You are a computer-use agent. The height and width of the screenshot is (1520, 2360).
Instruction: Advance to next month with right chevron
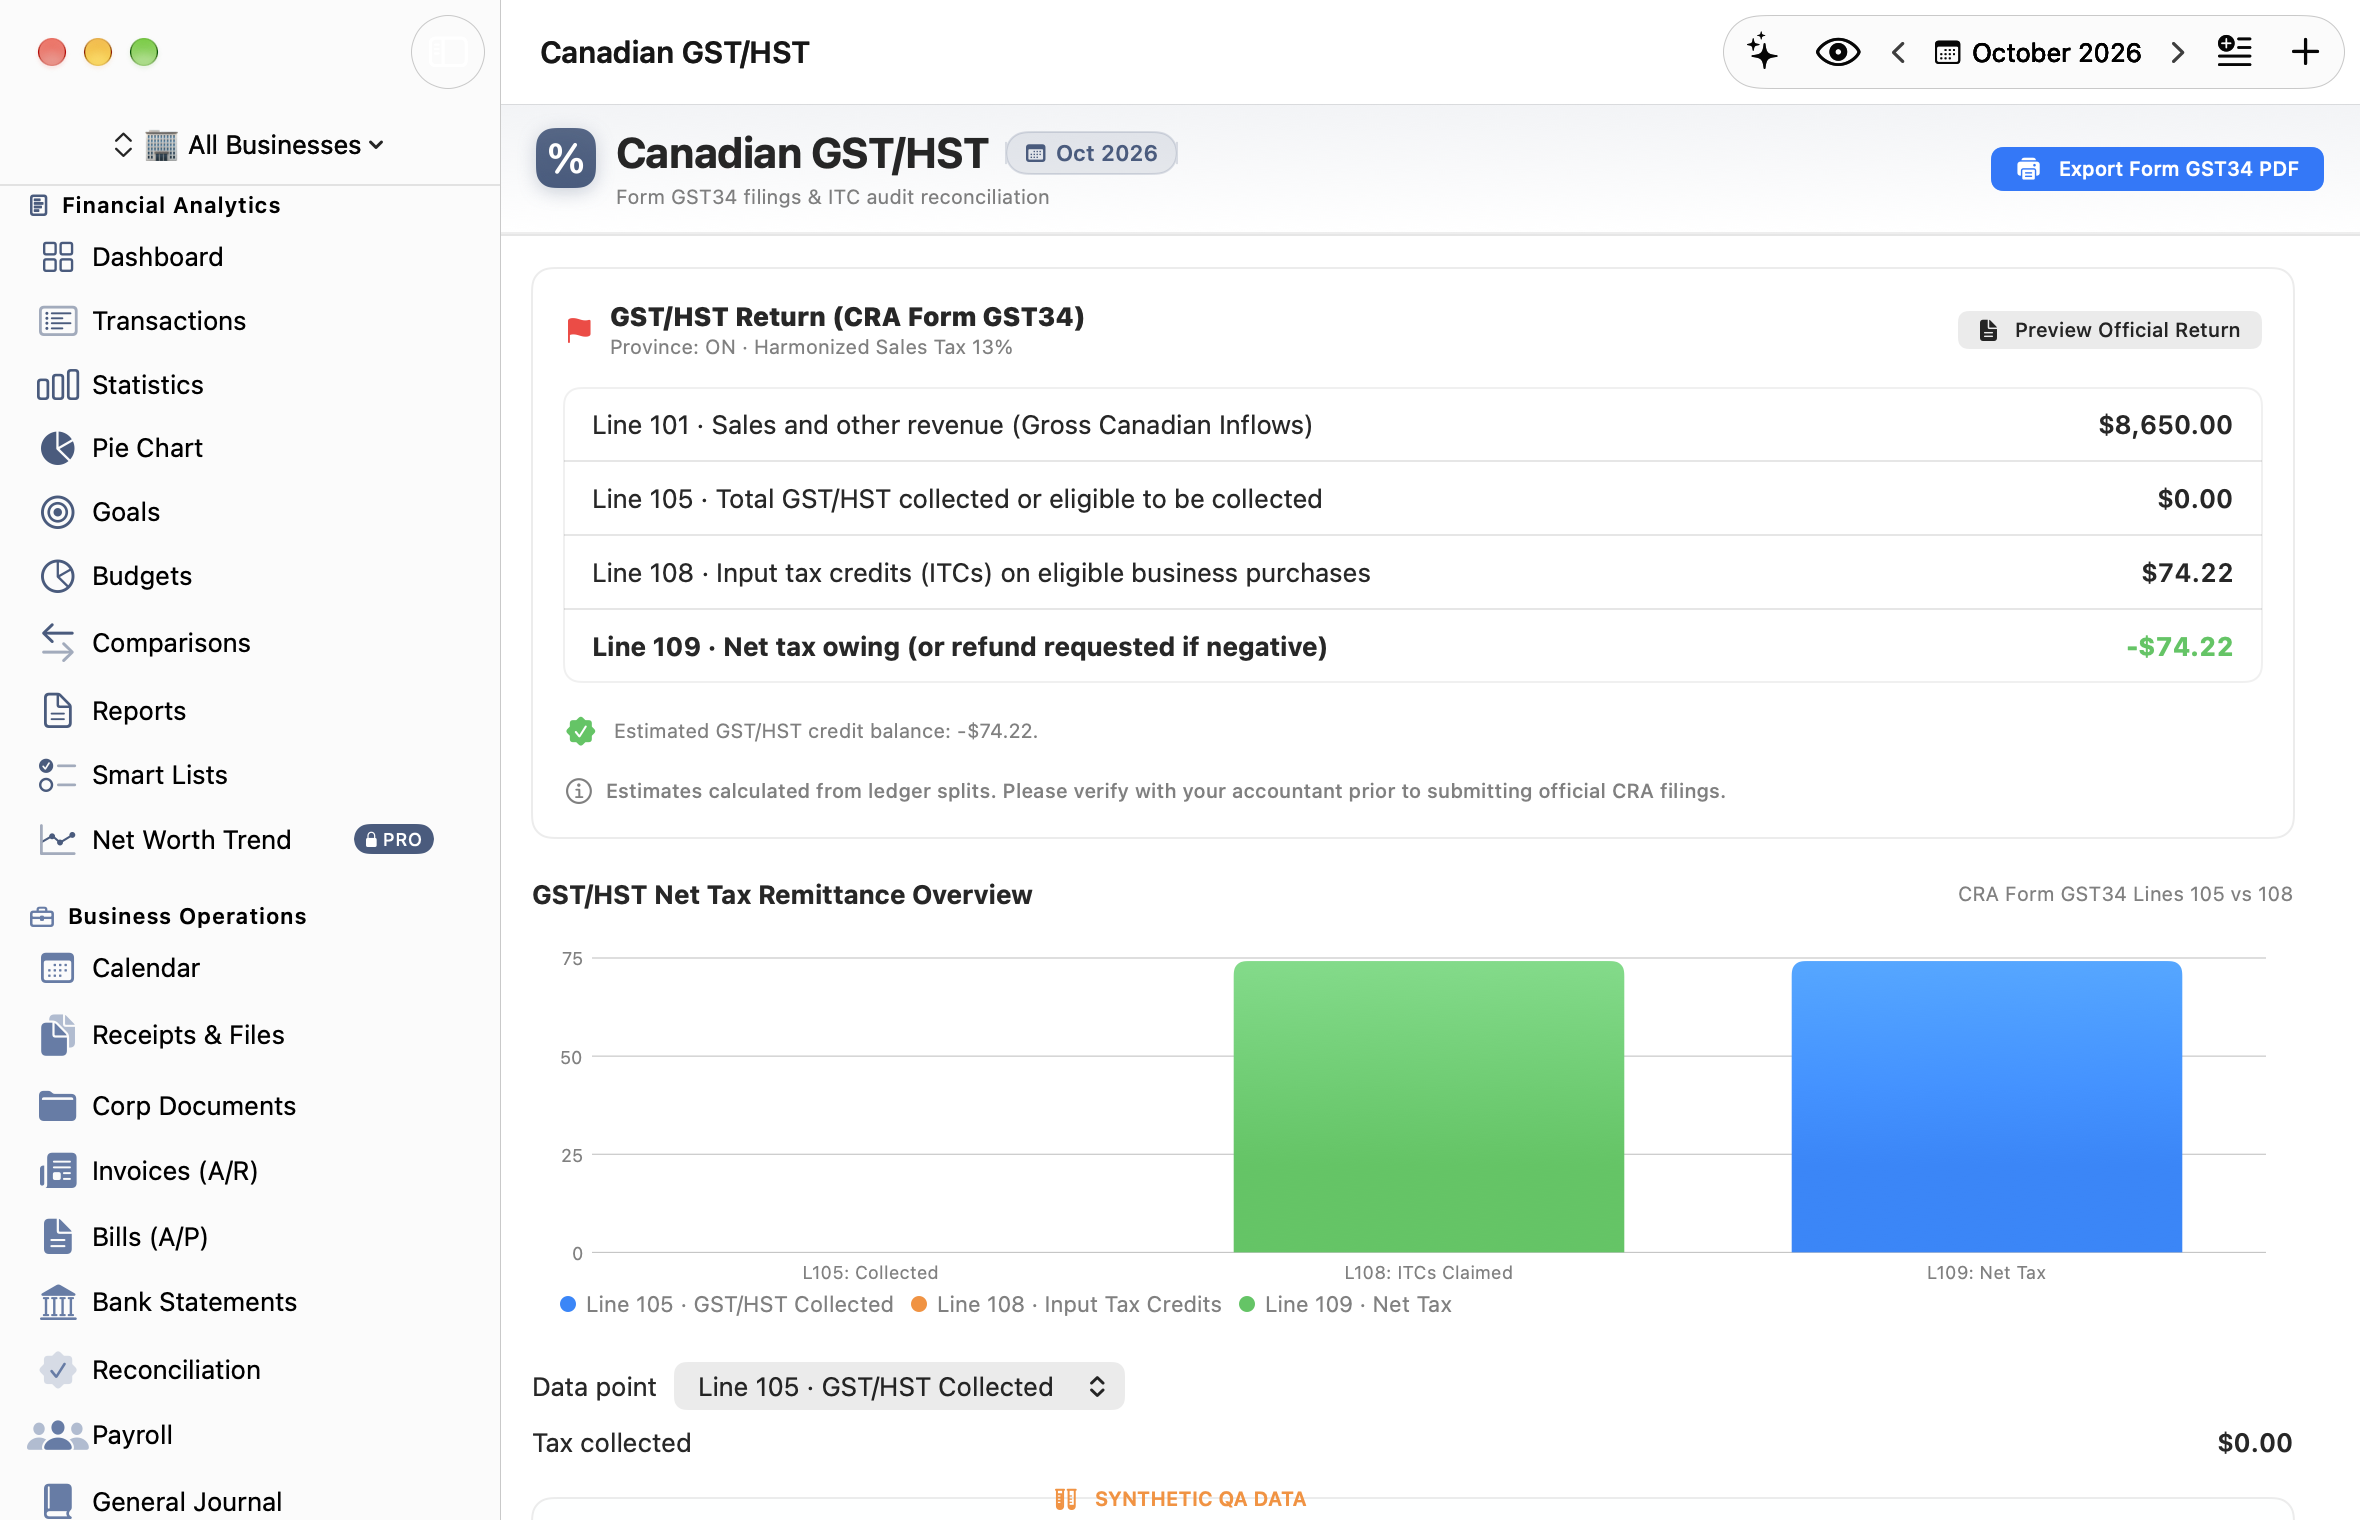(x=2178, y=52)
